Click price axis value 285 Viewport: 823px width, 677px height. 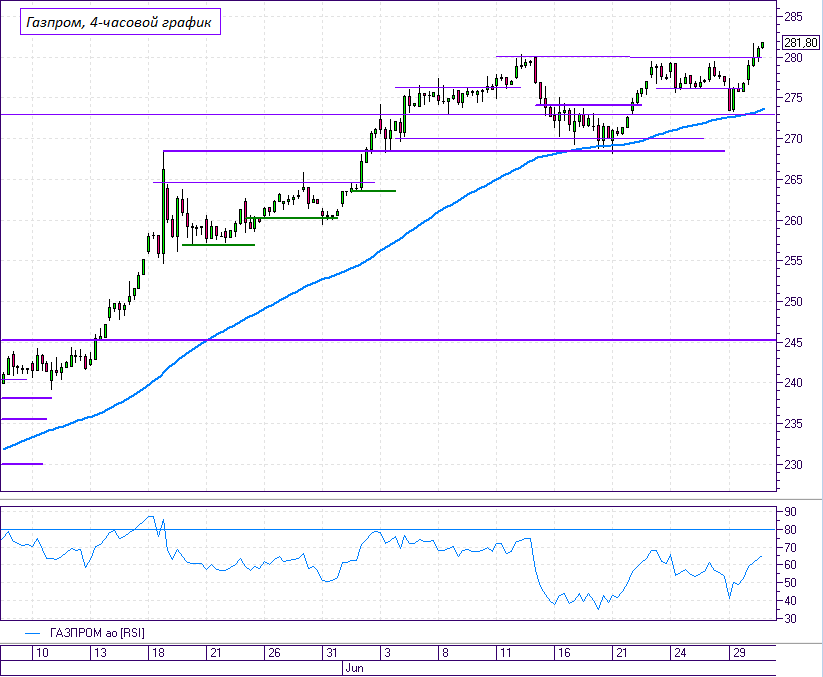(793, 17)
